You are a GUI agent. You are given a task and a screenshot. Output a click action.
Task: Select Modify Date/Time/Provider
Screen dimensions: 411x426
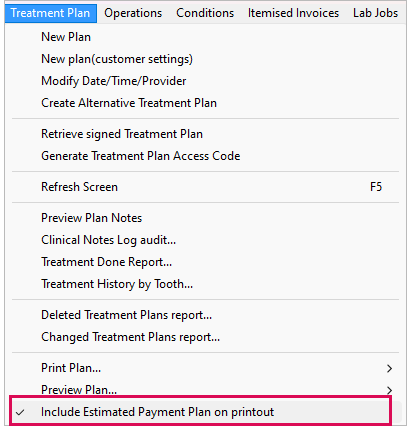pyautogui.click(x=205, y=81)
